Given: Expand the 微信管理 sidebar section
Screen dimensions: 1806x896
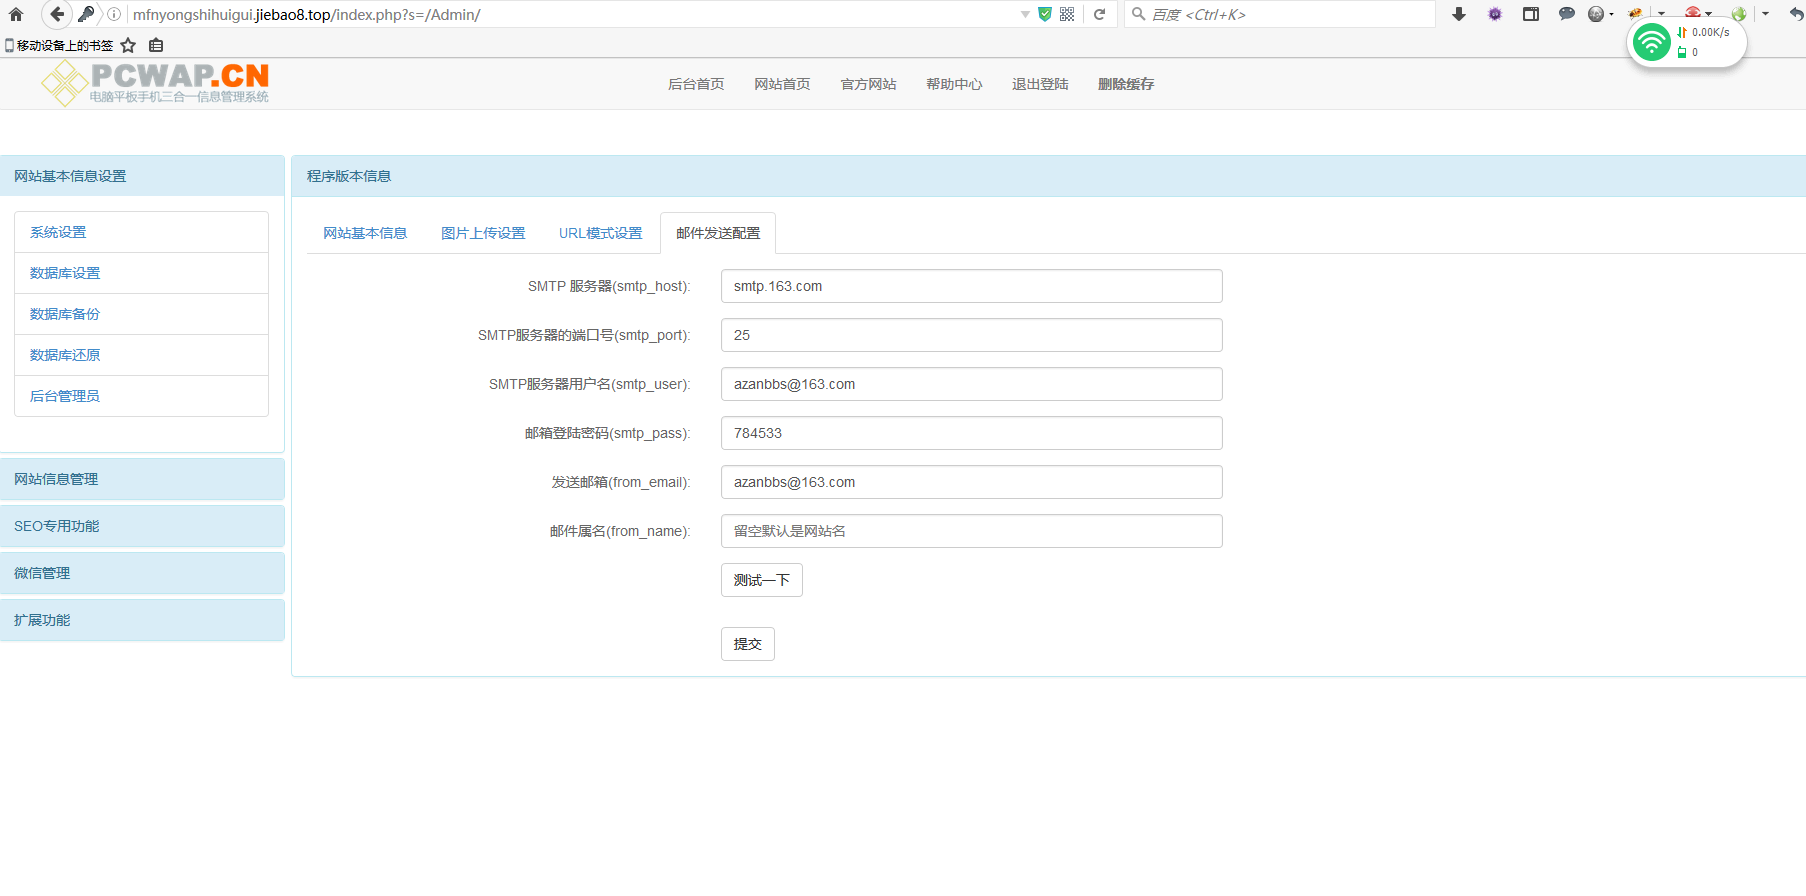Looking at the screenshot, I should click(142, 573).
